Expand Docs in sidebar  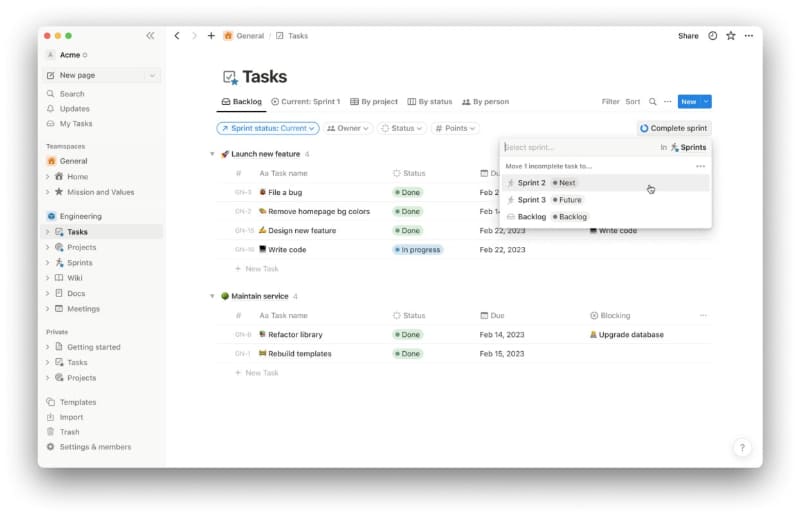click(x=47, y=293)
